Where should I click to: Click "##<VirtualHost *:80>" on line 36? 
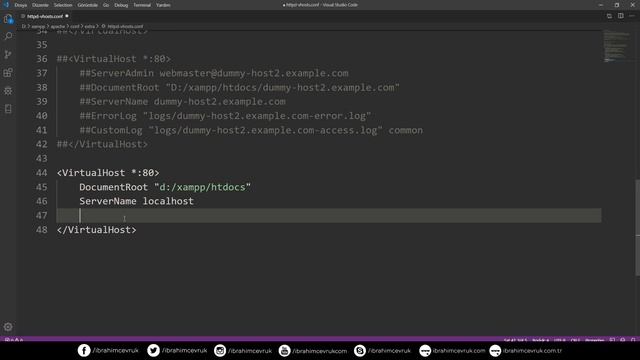click(x=113, y=59)
